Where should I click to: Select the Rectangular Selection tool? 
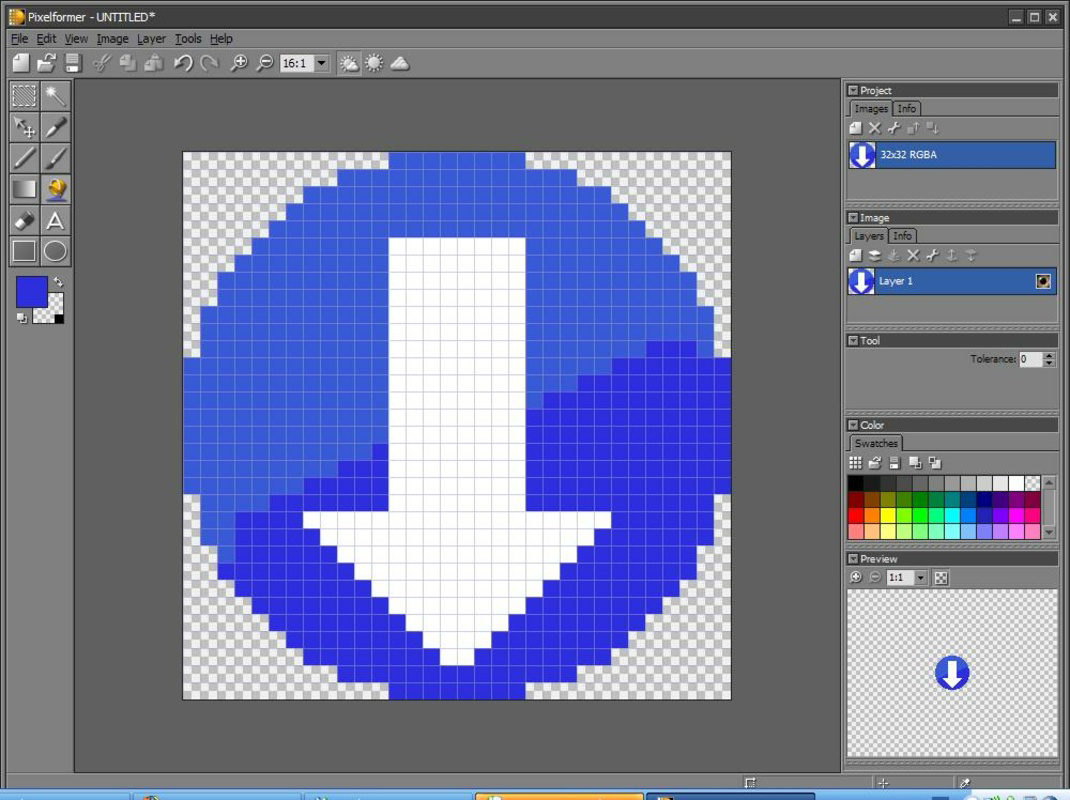click(24, 96)
